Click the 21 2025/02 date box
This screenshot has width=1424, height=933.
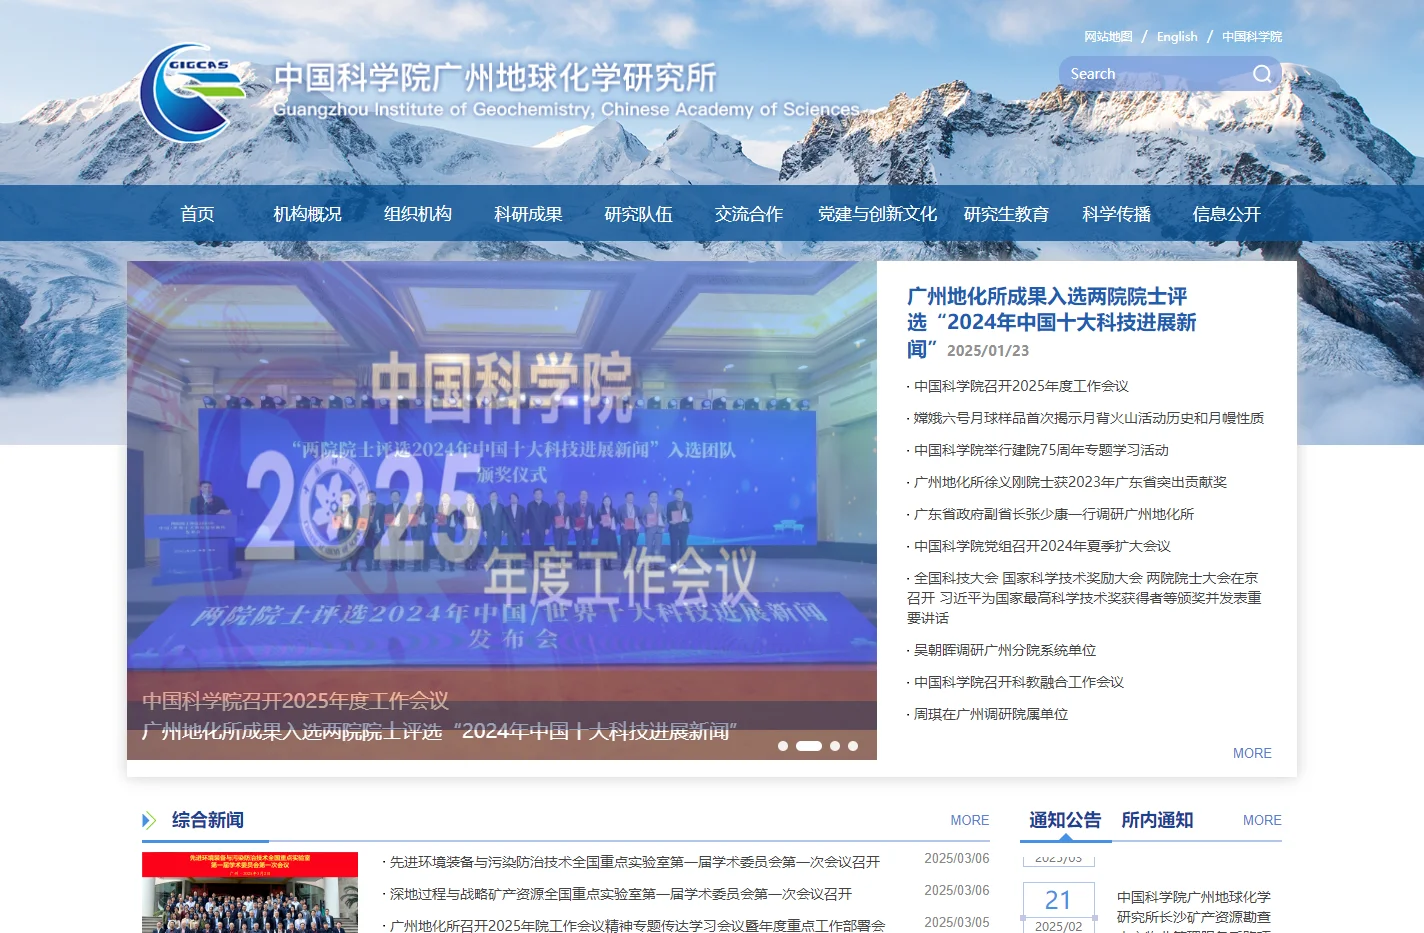(1058, 908)
